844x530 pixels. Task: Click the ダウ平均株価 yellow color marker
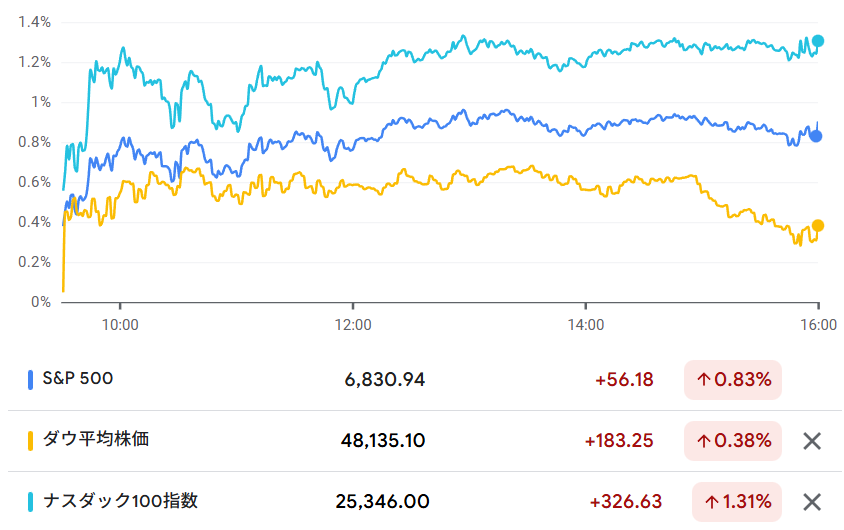tap(31, 440)
